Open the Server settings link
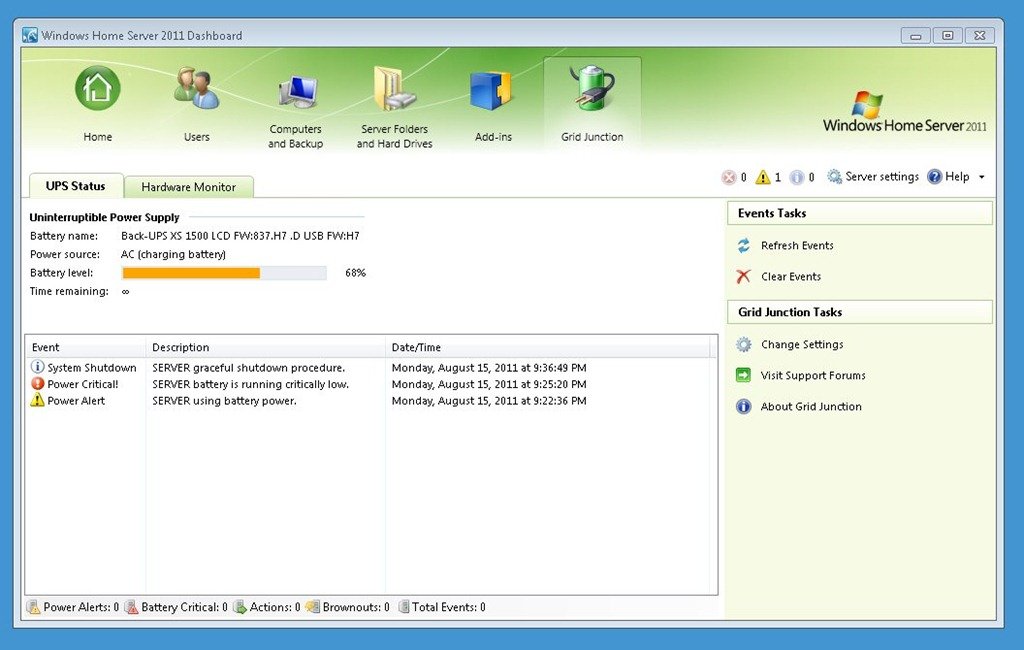This screenshot has height=650, width=1024. pyautogui.click(x=882, y=176)
